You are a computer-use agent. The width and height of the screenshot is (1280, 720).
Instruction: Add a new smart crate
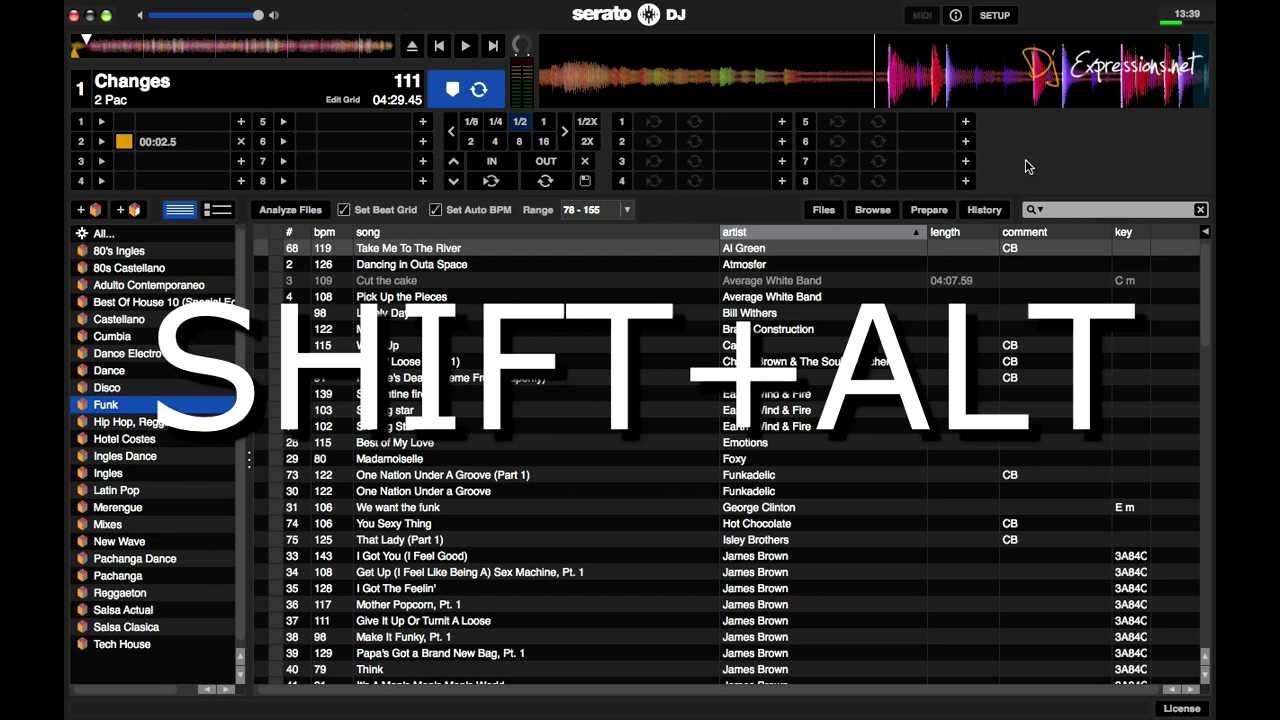pyautogui.click(x=129, y=210)
